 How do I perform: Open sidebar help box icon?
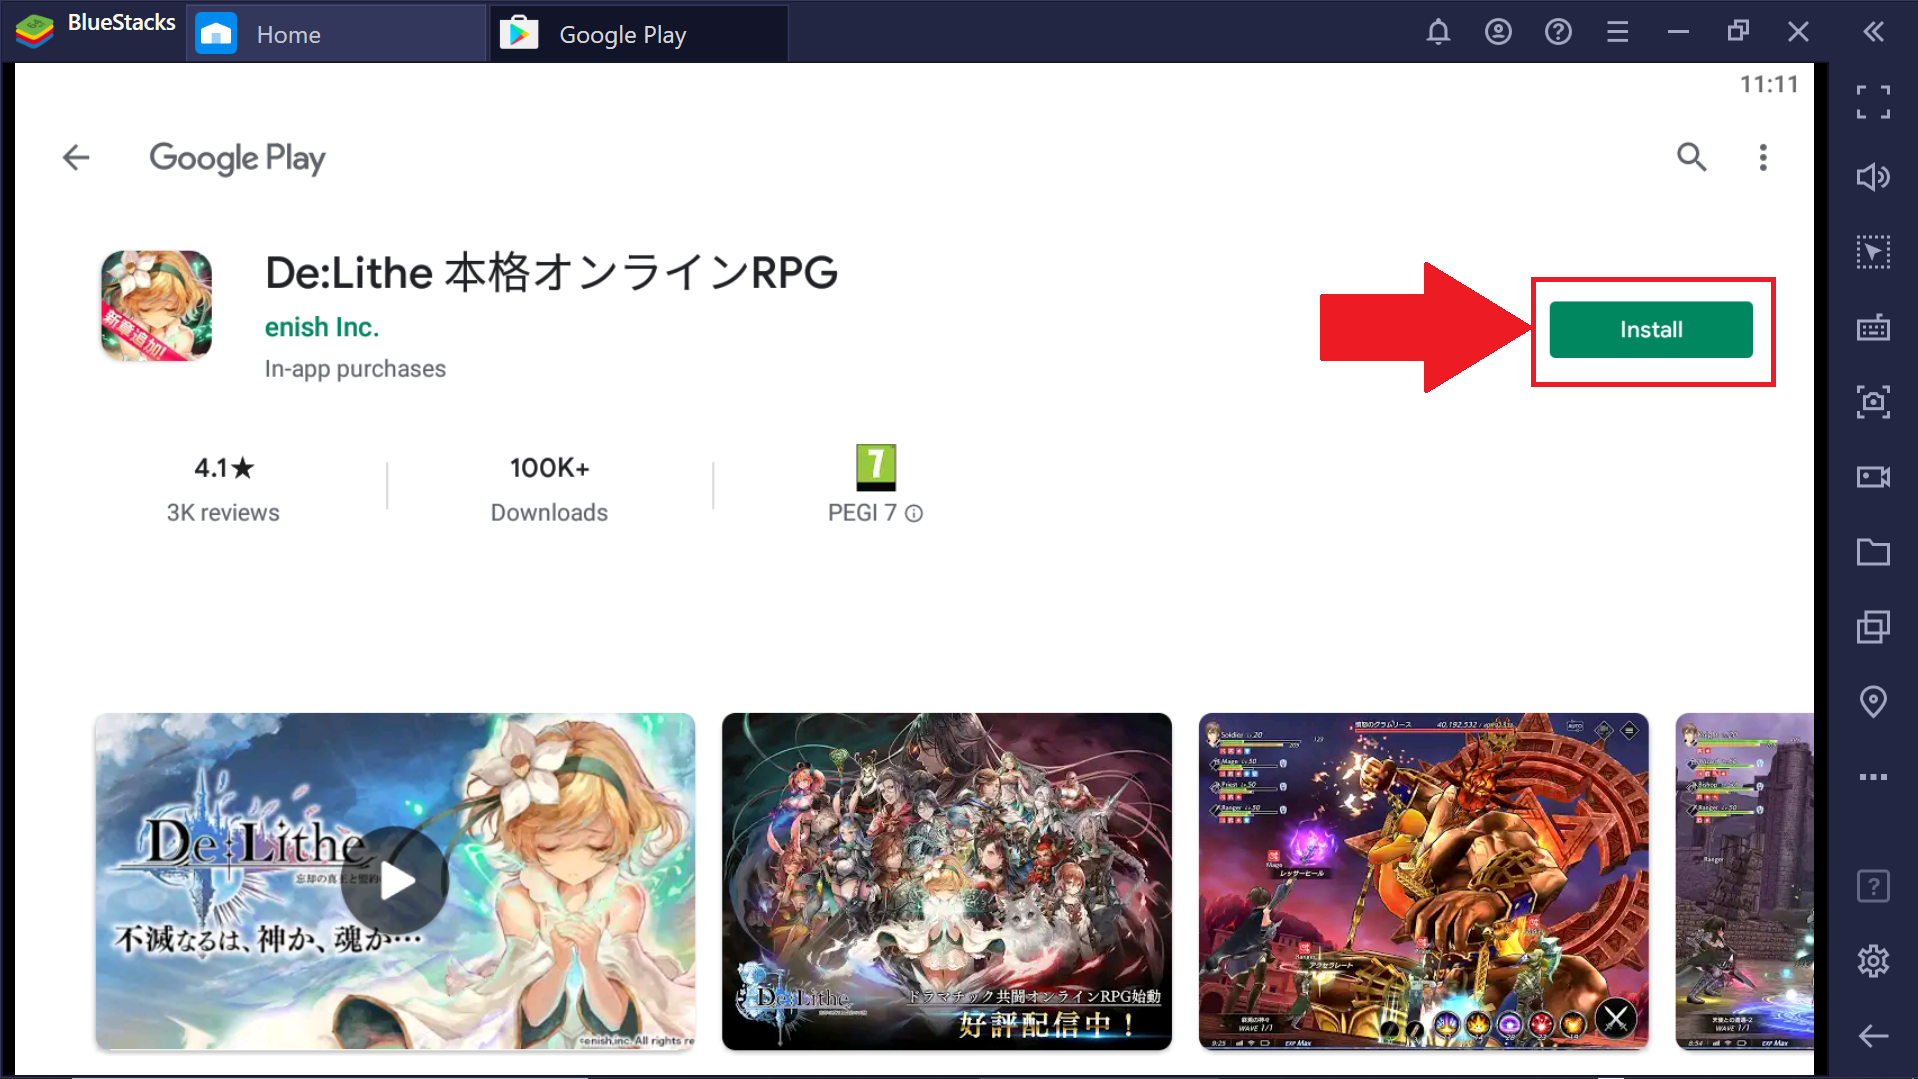pyautogui.click(x=1873, y=886)
